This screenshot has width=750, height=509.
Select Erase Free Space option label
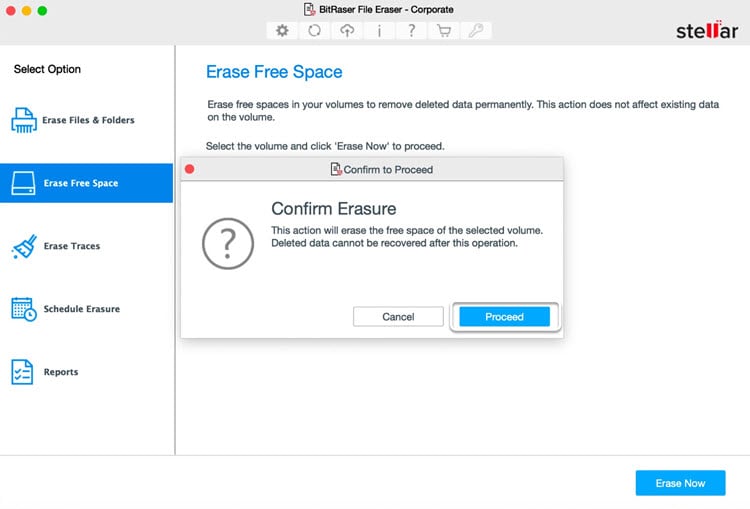pyautogui.click(x=81, y=183)
